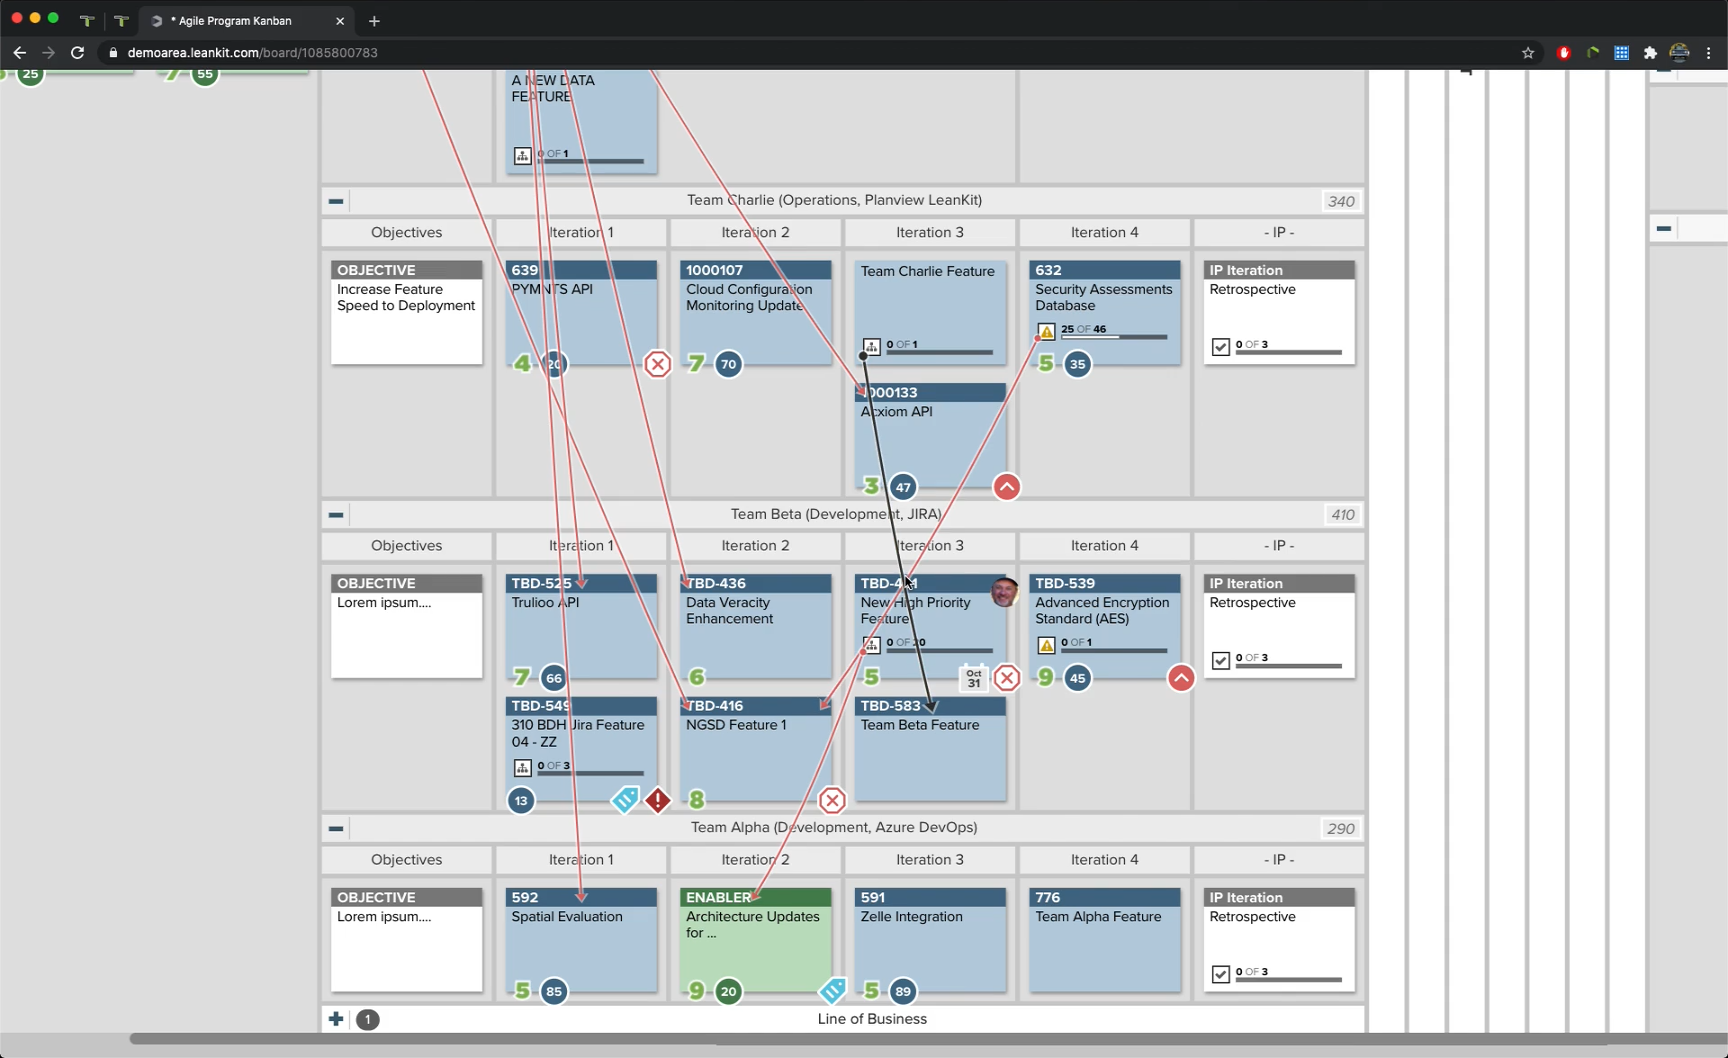Click the size badge 89 on Zelle Integration card
Image resolution: width=1728 pixels, height=1058 pixels.
pos(903,992)
